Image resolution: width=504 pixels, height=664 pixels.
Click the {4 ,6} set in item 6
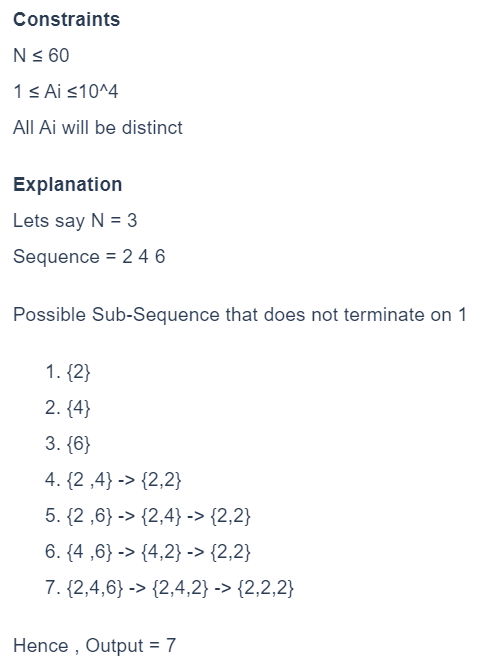90,552
